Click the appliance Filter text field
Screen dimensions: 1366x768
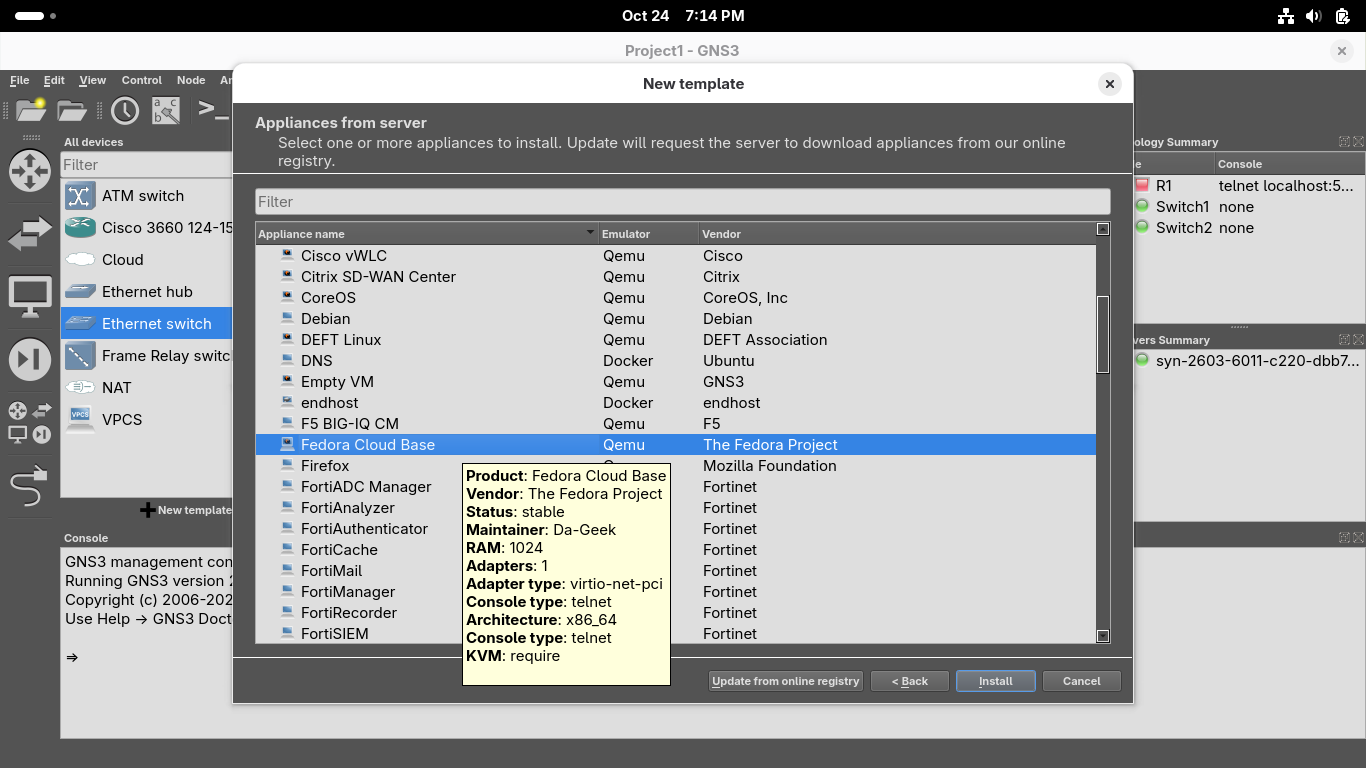click(682, 201)
